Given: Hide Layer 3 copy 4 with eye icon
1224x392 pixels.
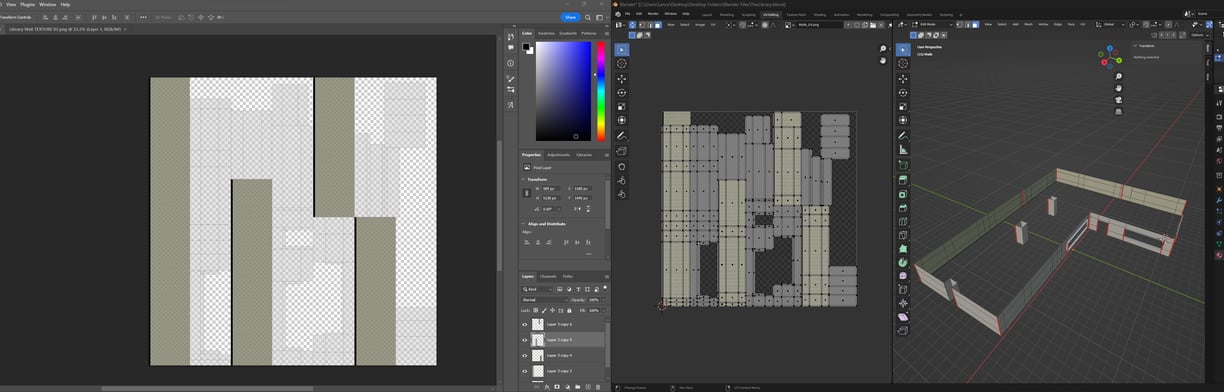Looking at the screenshot, I should point(525,355).
